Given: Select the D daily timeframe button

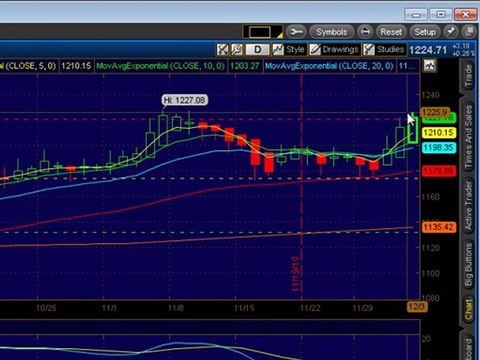Looking at the screenshot, I should pos(257,50).
